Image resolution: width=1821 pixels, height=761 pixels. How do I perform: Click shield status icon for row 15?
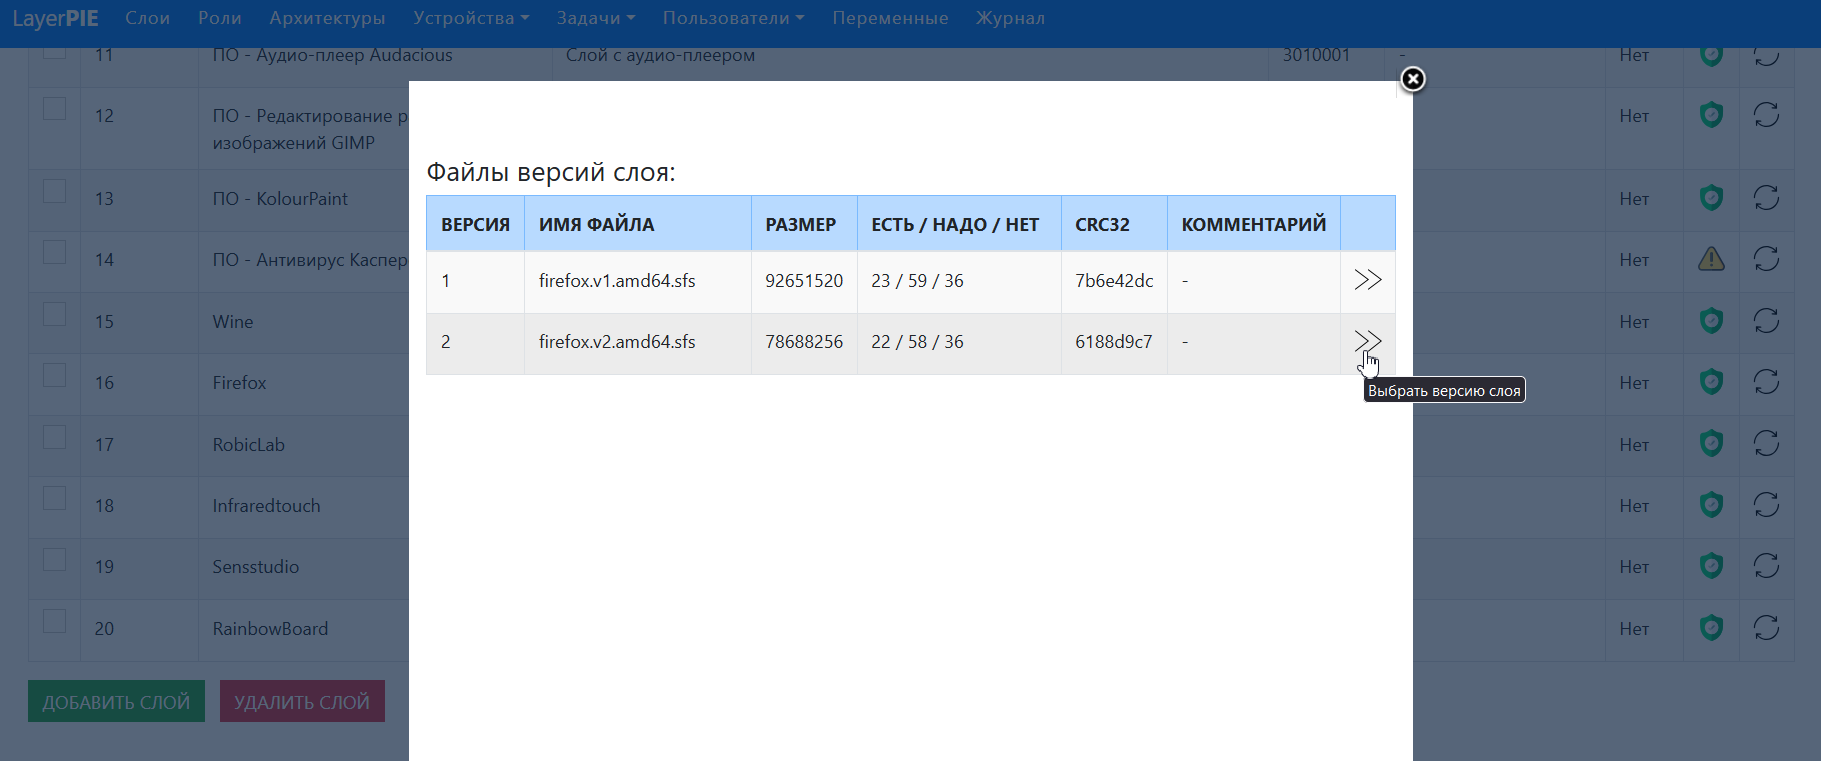tap(1711, 321)
